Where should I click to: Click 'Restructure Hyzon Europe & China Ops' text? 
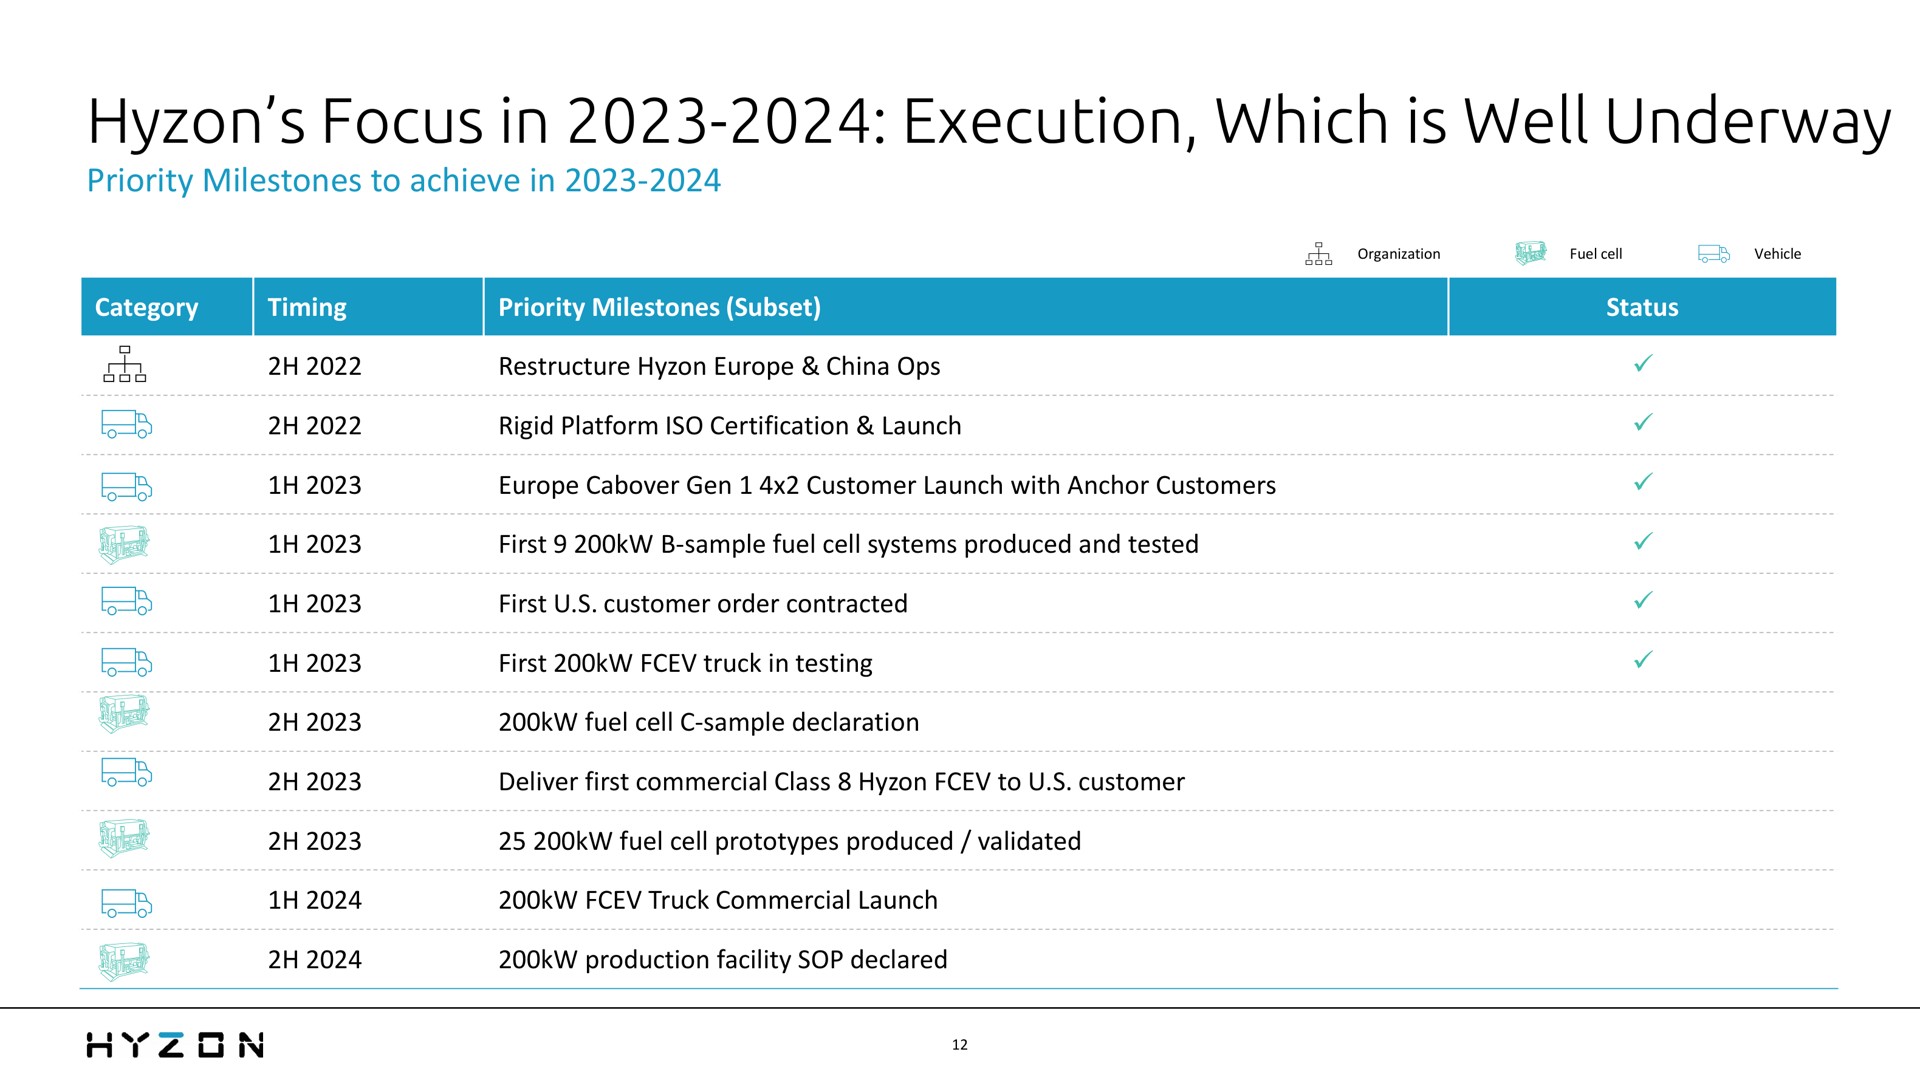point(719,367)
